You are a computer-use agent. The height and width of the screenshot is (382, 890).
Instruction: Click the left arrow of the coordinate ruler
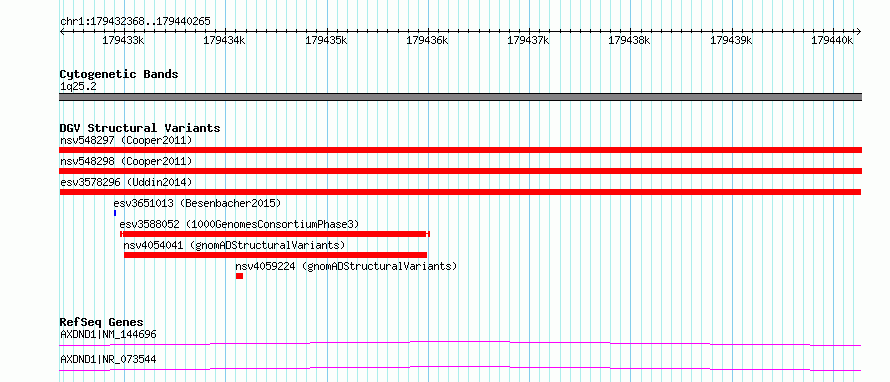62,31
